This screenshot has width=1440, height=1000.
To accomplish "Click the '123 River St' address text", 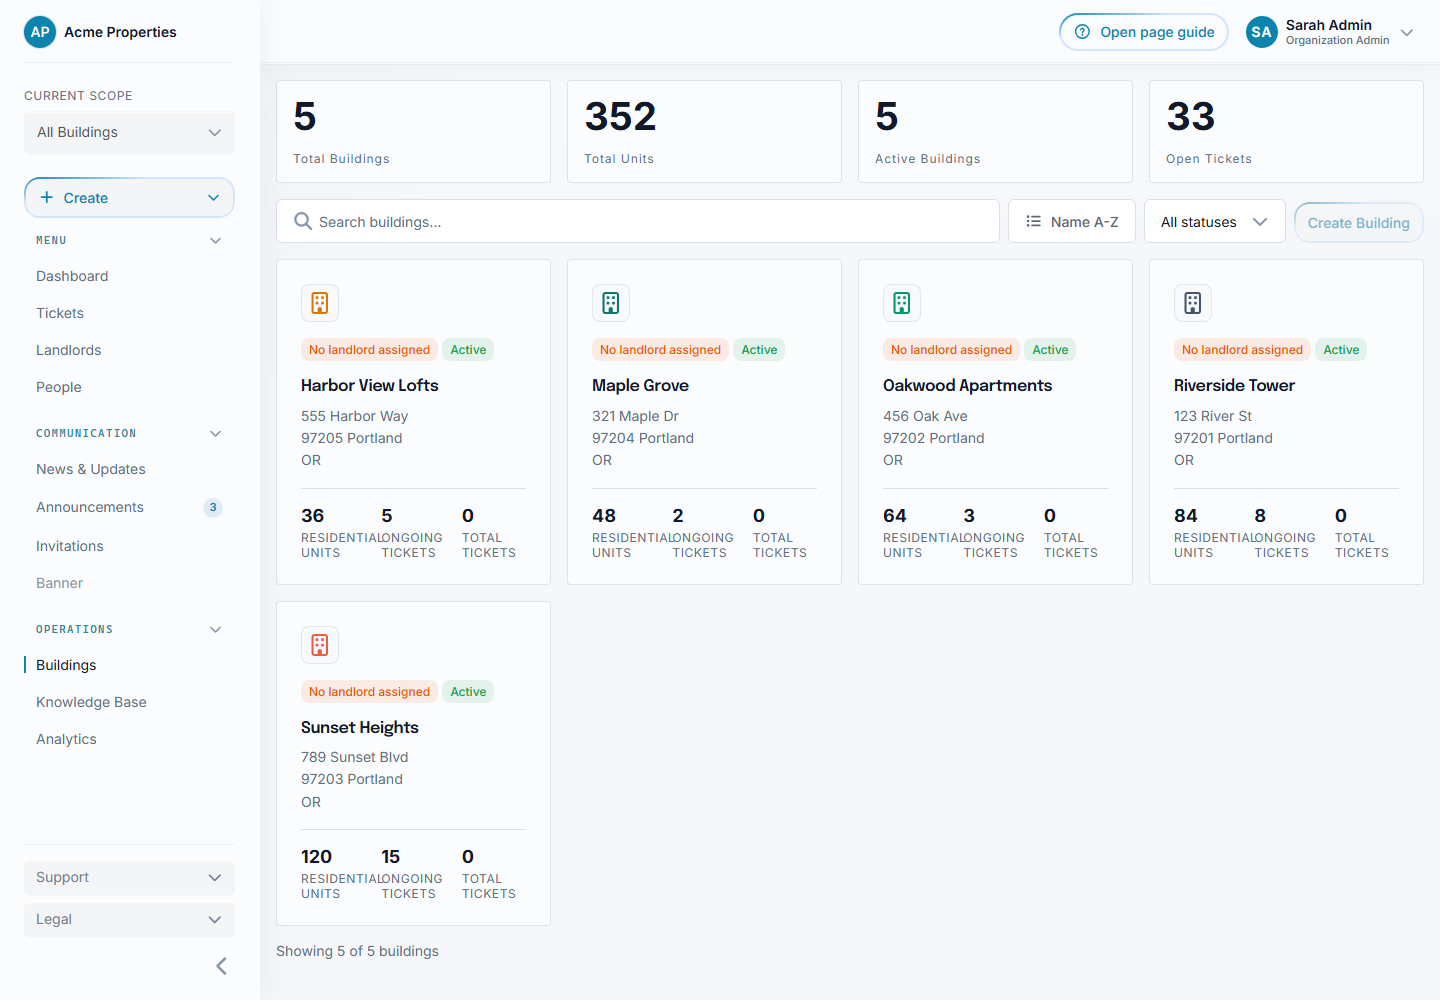I will 1213,416.
